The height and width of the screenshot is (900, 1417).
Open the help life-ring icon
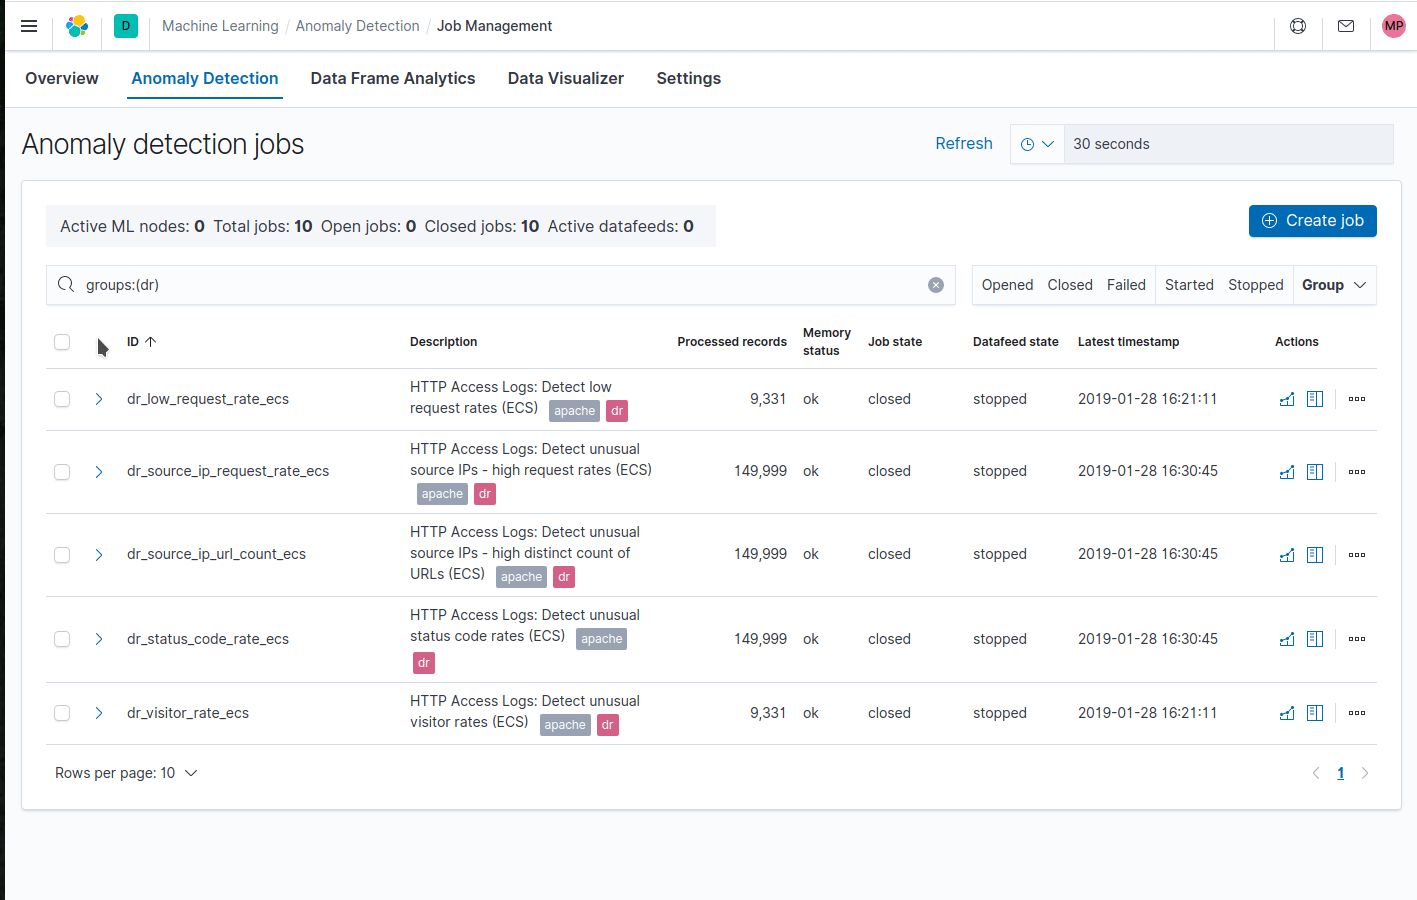[x=1297, y=26]
